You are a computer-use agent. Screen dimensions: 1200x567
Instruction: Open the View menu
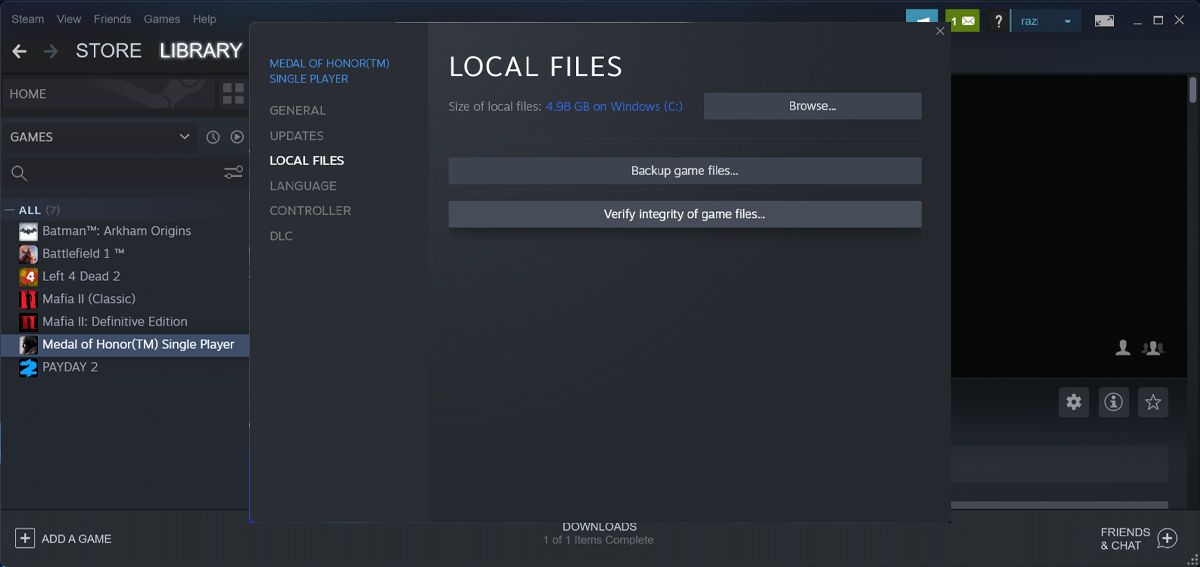69,19
